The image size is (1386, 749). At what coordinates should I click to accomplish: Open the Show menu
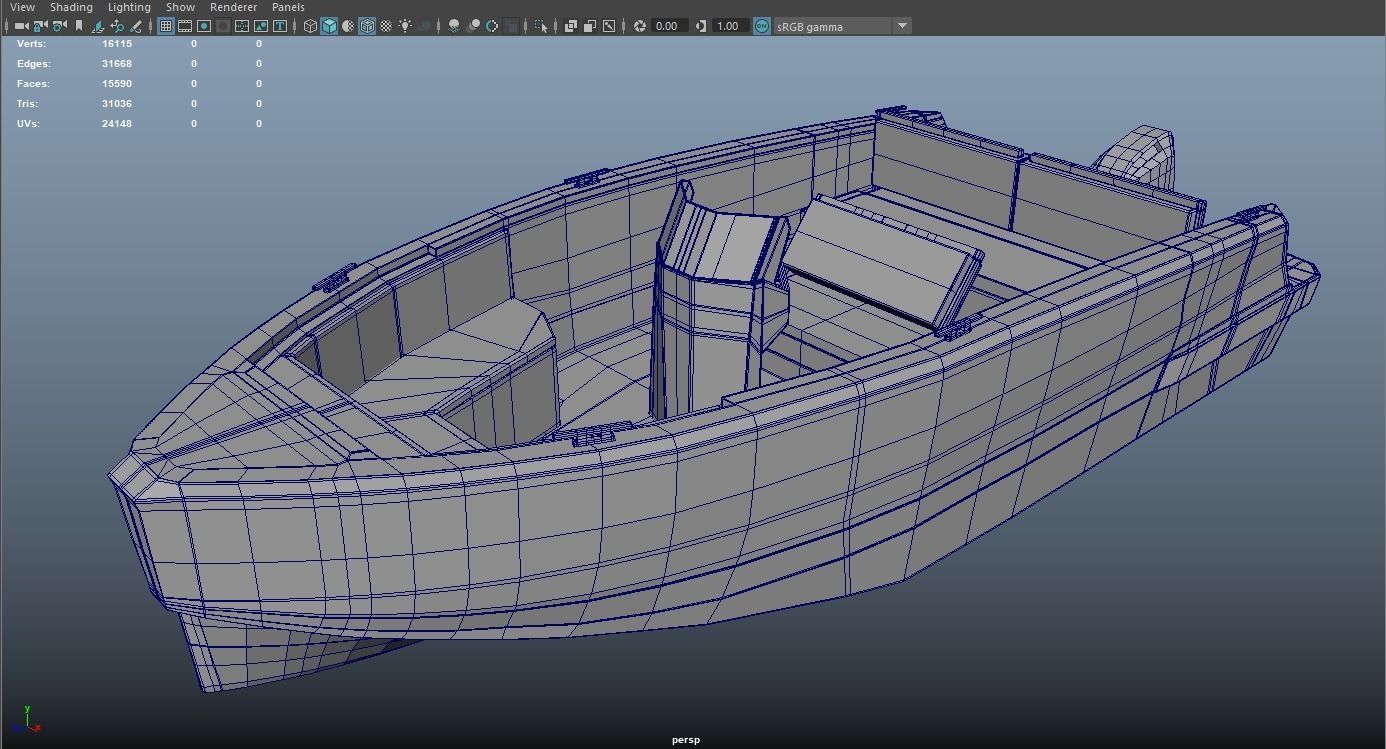(180, 7)
